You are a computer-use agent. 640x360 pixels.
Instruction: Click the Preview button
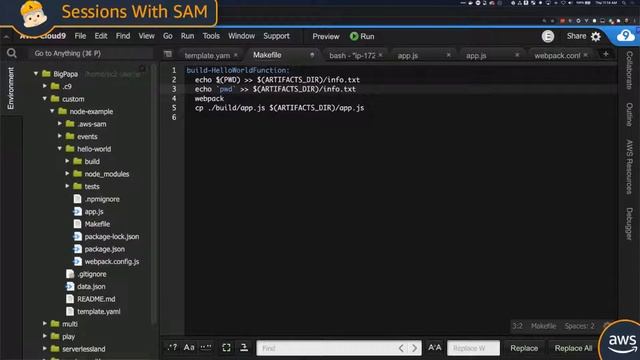point(326,36)
